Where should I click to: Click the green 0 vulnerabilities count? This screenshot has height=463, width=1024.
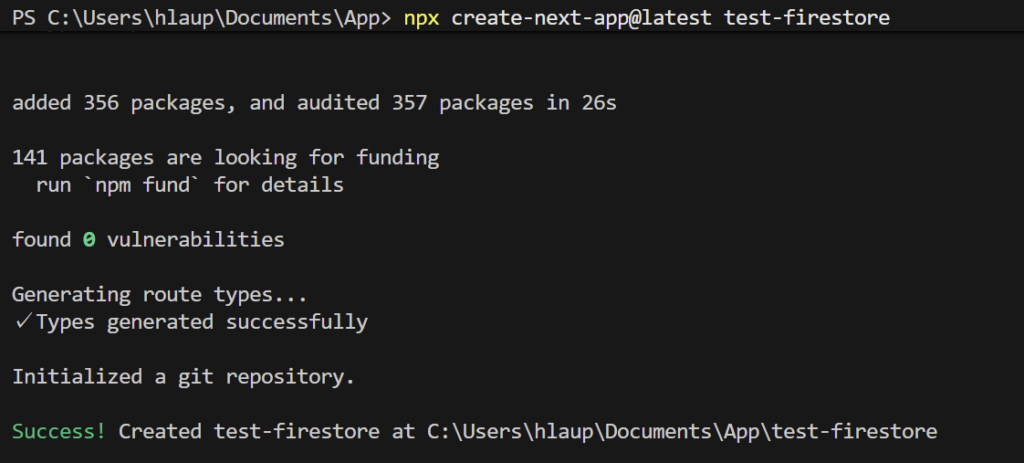pyautogui.click(x=89, y=240)
